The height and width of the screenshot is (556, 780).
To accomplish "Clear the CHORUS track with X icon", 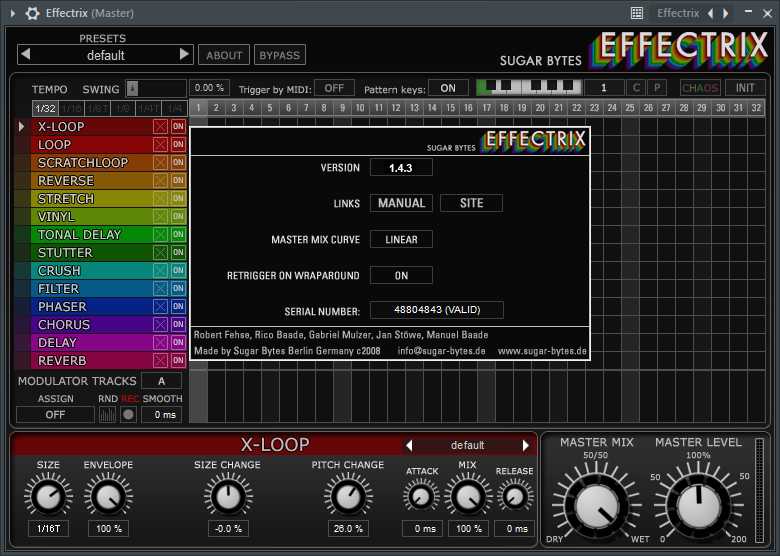I will coord(160,324).
